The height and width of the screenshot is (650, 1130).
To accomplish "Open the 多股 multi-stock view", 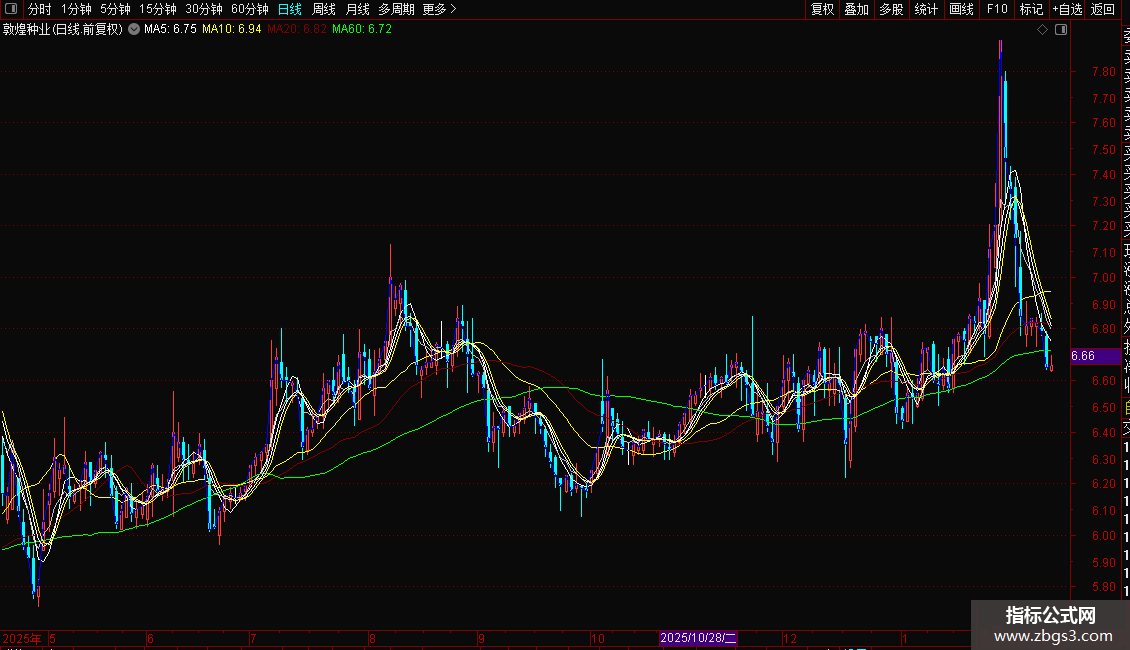I will pos(891,9).
